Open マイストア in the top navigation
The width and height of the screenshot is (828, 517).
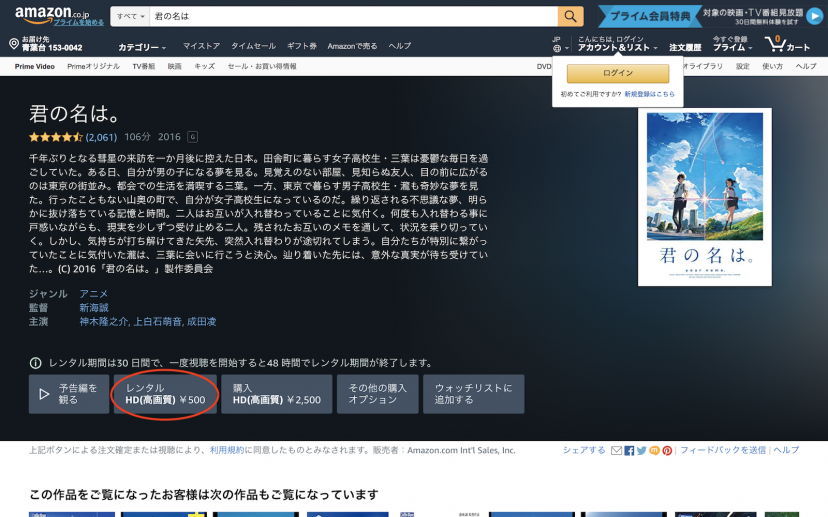[x=201, y=46]
